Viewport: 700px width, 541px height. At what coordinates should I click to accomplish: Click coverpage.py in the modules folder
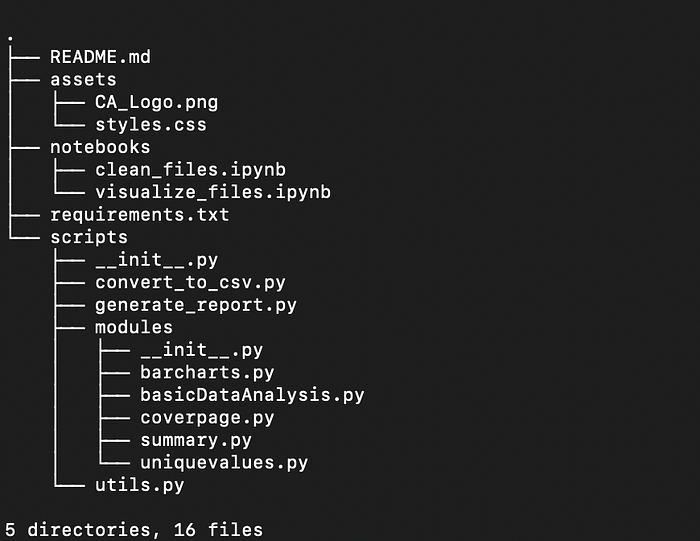[207, 417]
